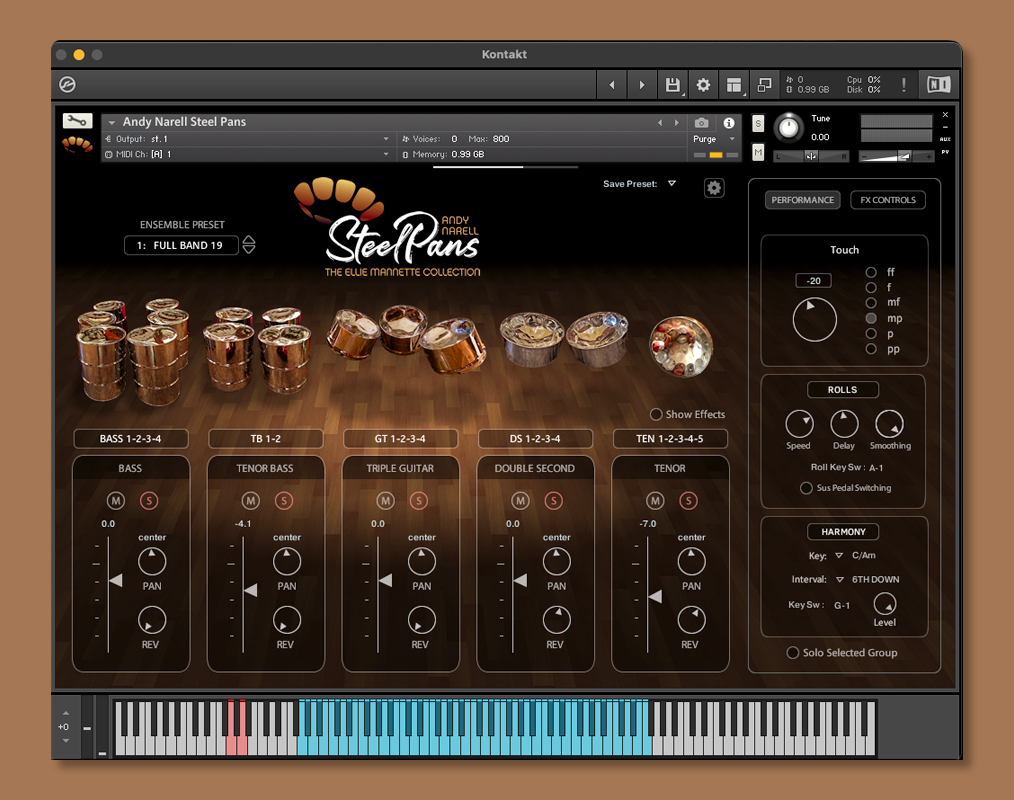The image size is (1014, 800).
Task: Mute the Bass channel
Action: tap(114, 500)
